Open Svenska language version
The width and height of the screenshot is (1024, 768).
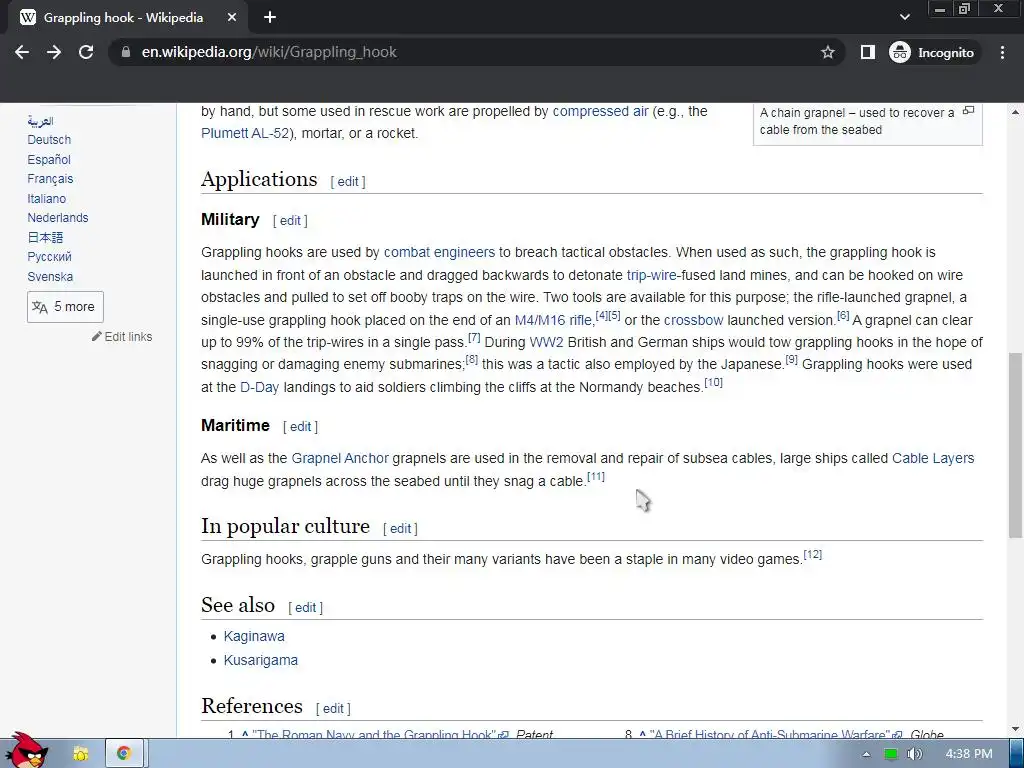point(50,277)
